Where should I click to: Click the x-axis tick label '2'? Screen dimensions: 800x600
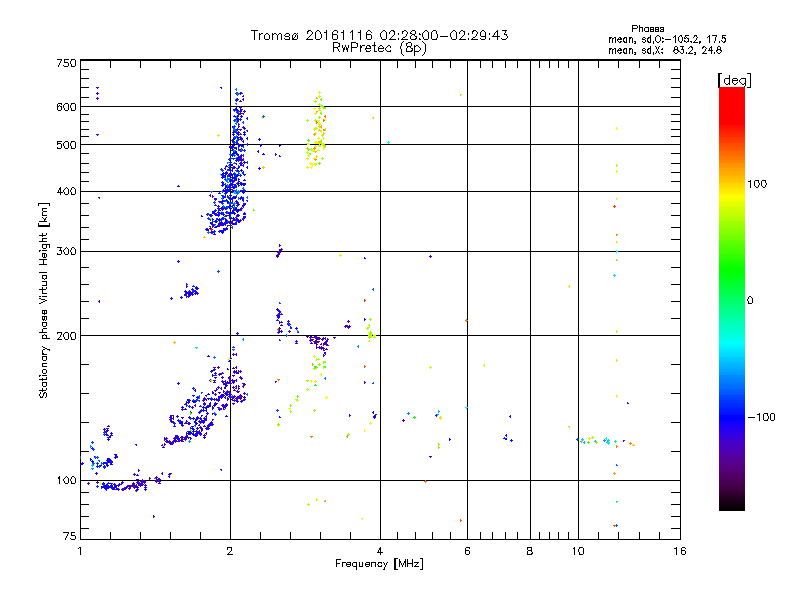click(230, 551)
